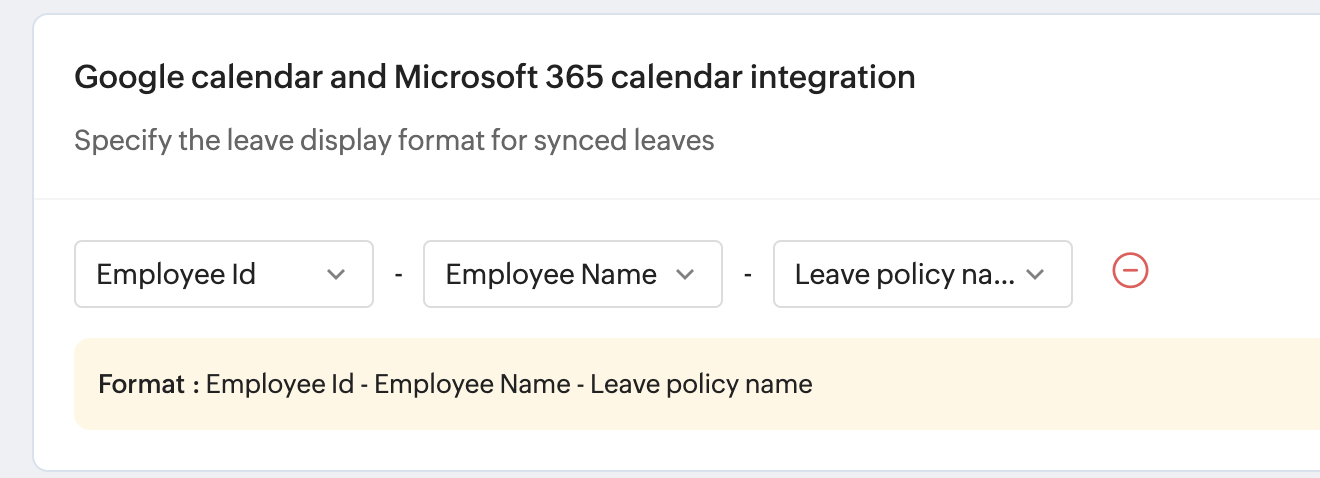
Task: Click "Employee Name" in the format preview
Action: tap(474, 384)
